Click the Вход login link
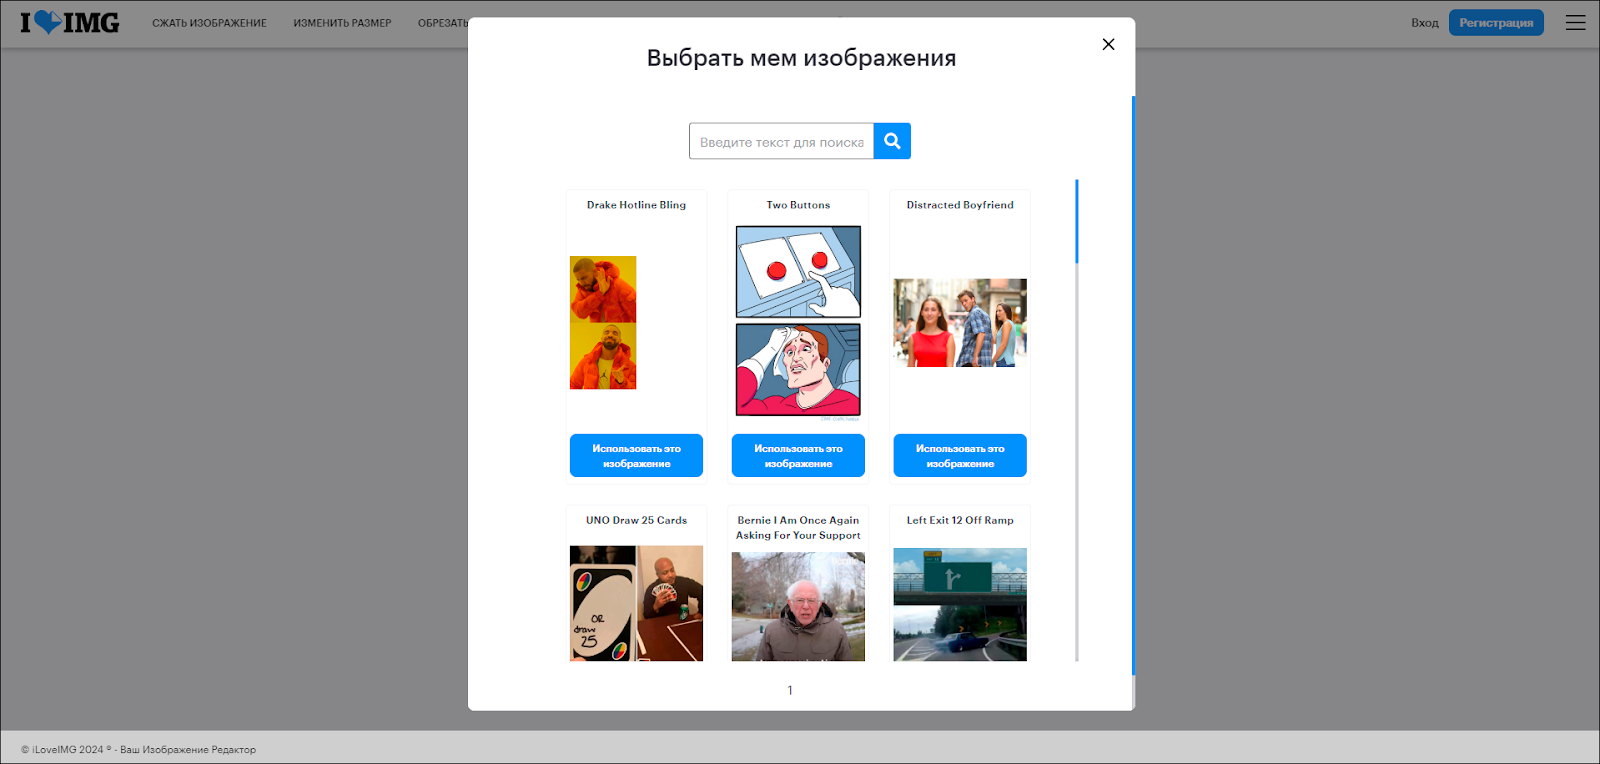The width and height of the screenshot is (1600, 764). 1424,23
